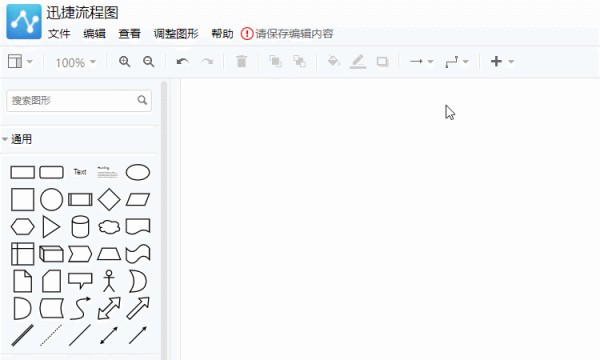The width and height of the screenshot is (600, 360).
Task: Click the bring to front icon
Action: [x=275, y=61]
